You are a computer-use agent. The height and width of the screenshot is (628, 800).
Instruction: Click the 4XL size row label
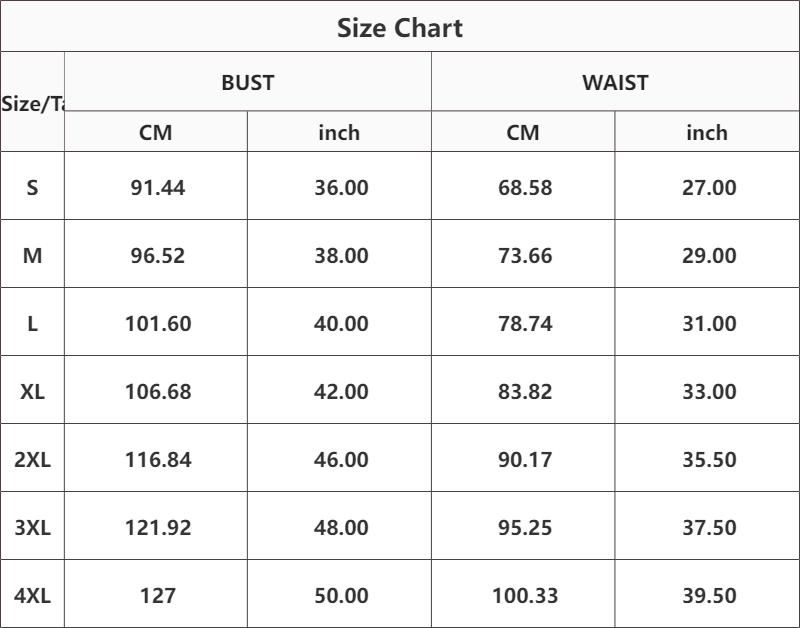tap(32, 595)
